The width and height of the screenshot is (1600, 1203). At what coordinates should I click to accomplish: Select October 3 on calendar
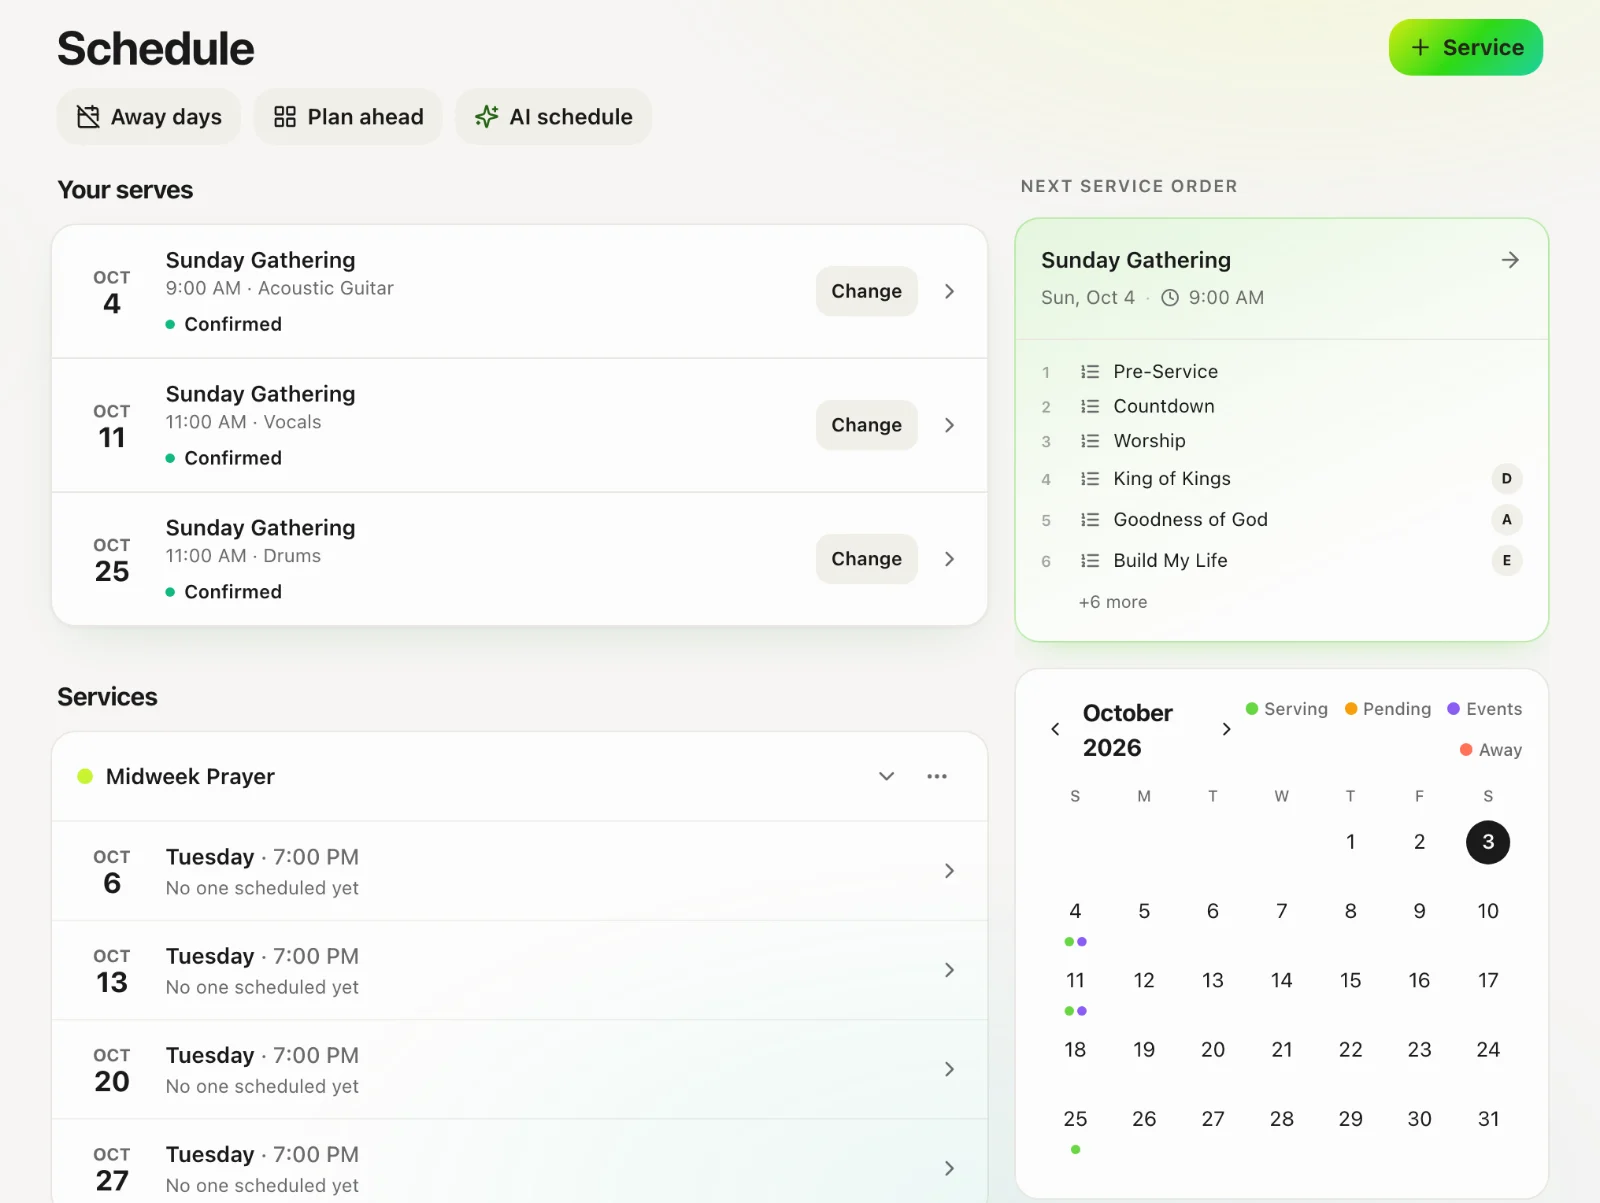point(1488,842)
